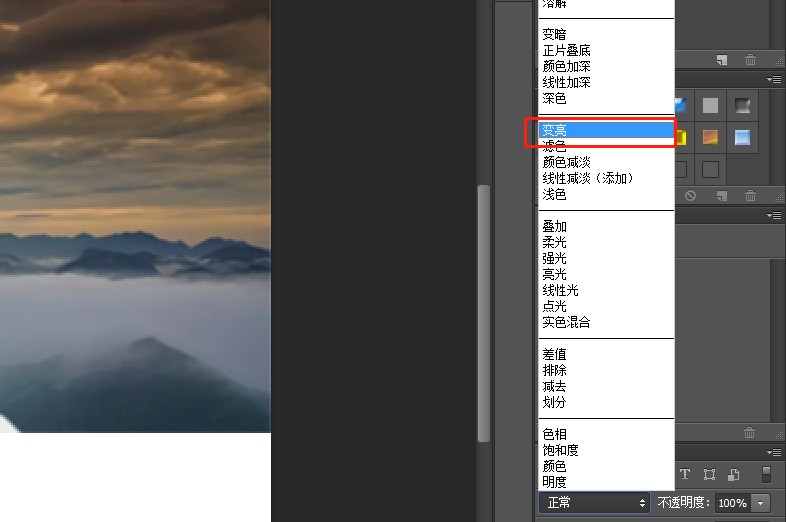Select the smart object filter icon
This screenshot has width=786, height=522.
click(734, 474)
